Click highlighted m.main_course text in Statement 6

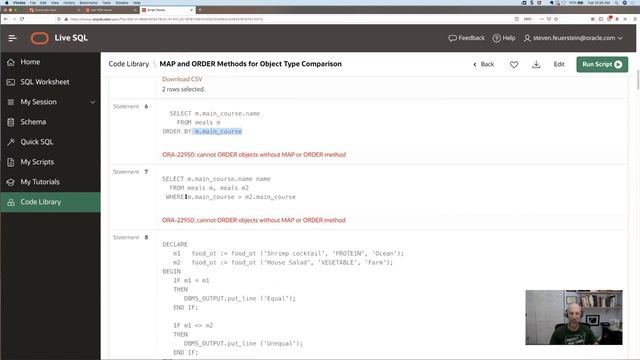(x=218, y=131)
